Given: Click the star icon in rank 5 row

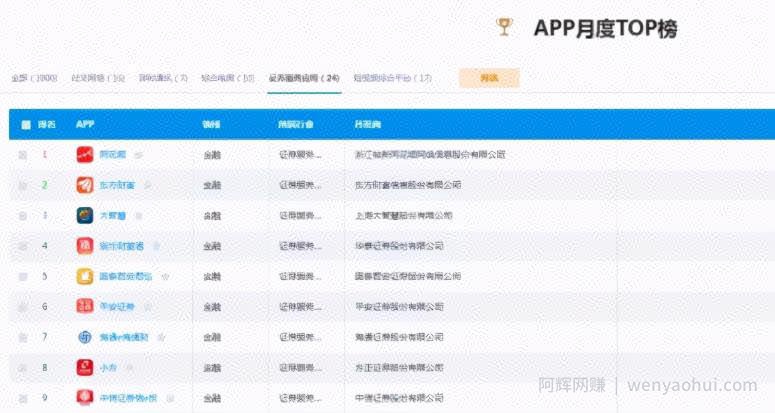Looking at the screenshot, I should coord(165,277).
